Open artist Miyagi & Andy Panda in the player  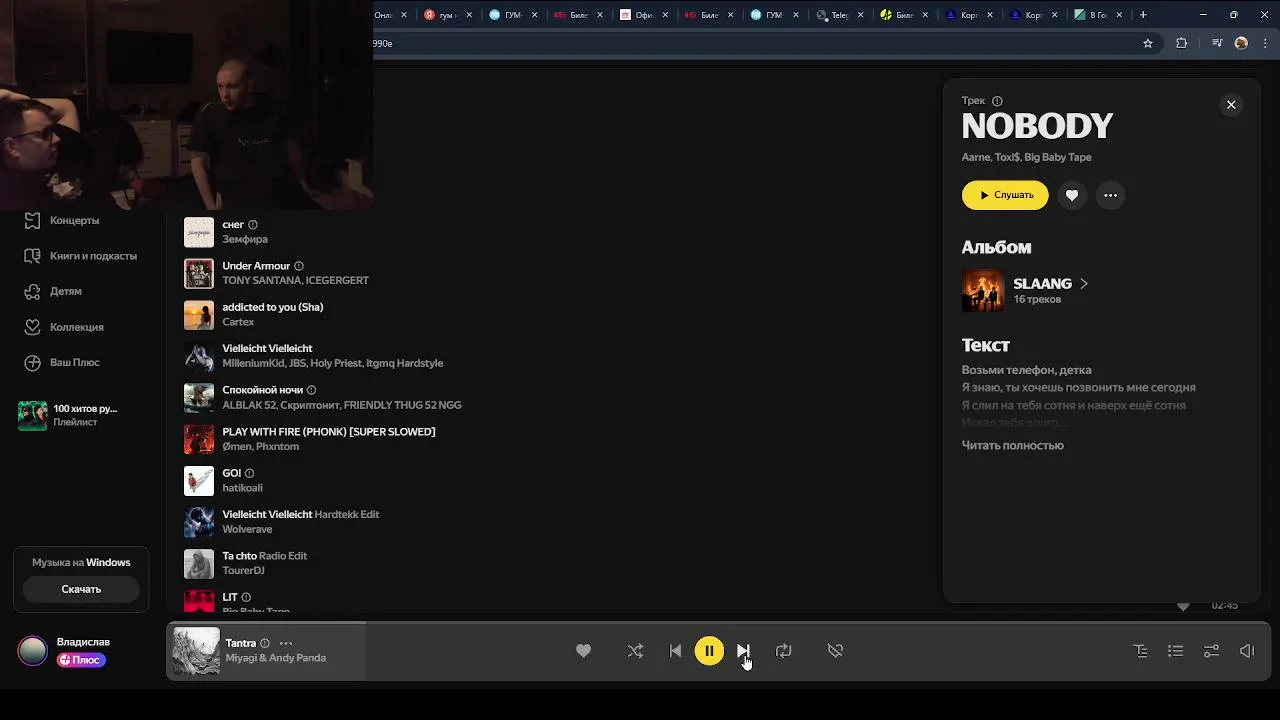(276, 658)
